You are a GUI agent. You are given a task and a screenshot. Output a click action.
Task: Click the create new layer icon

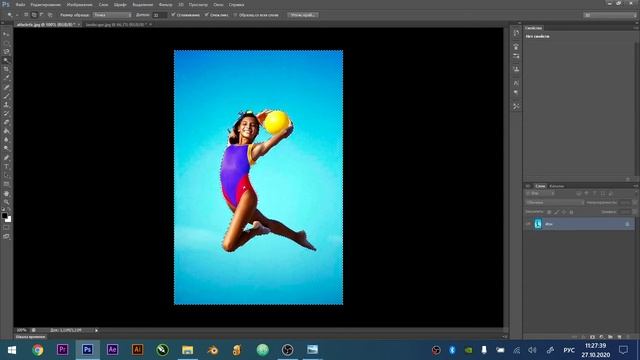(x=619, y=337)
